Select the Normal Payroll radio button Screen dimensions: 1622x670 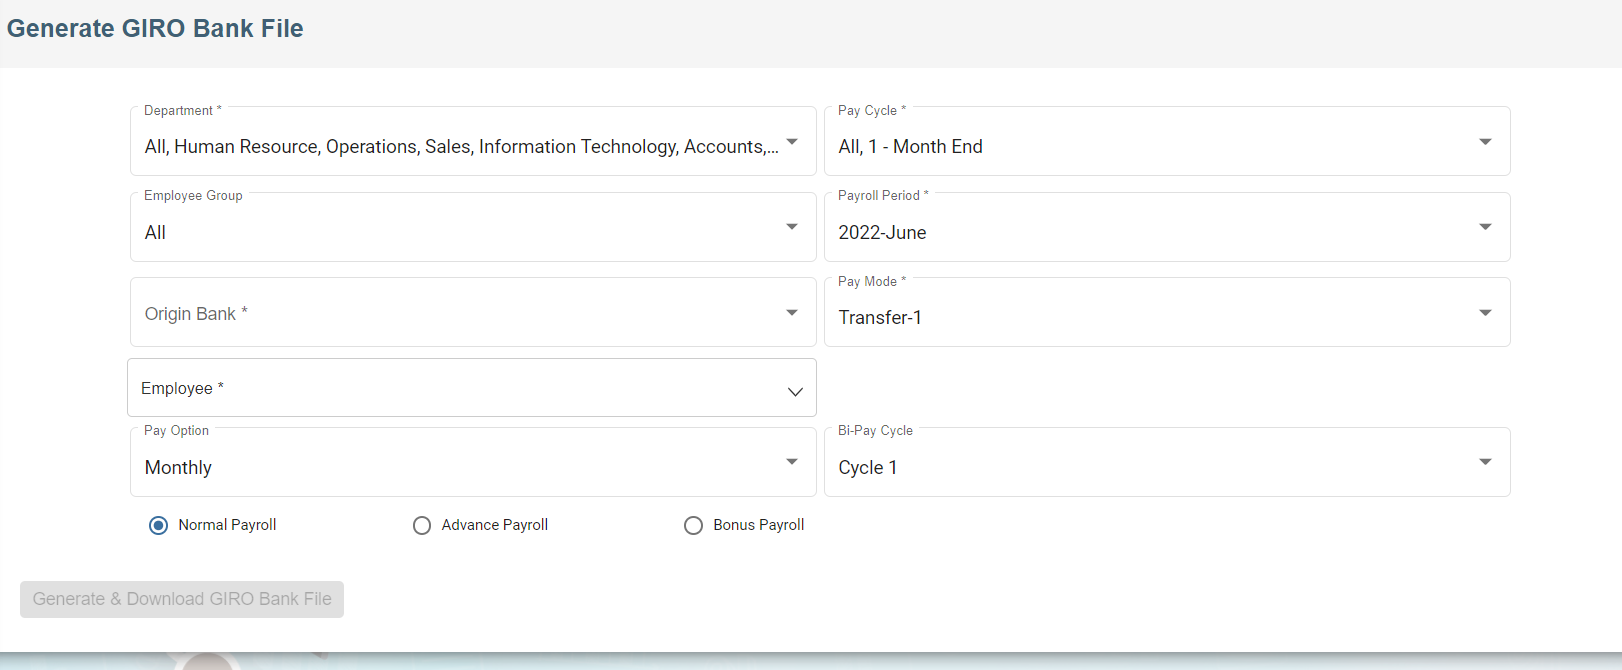pyautogui.click(x=158, y=526)
